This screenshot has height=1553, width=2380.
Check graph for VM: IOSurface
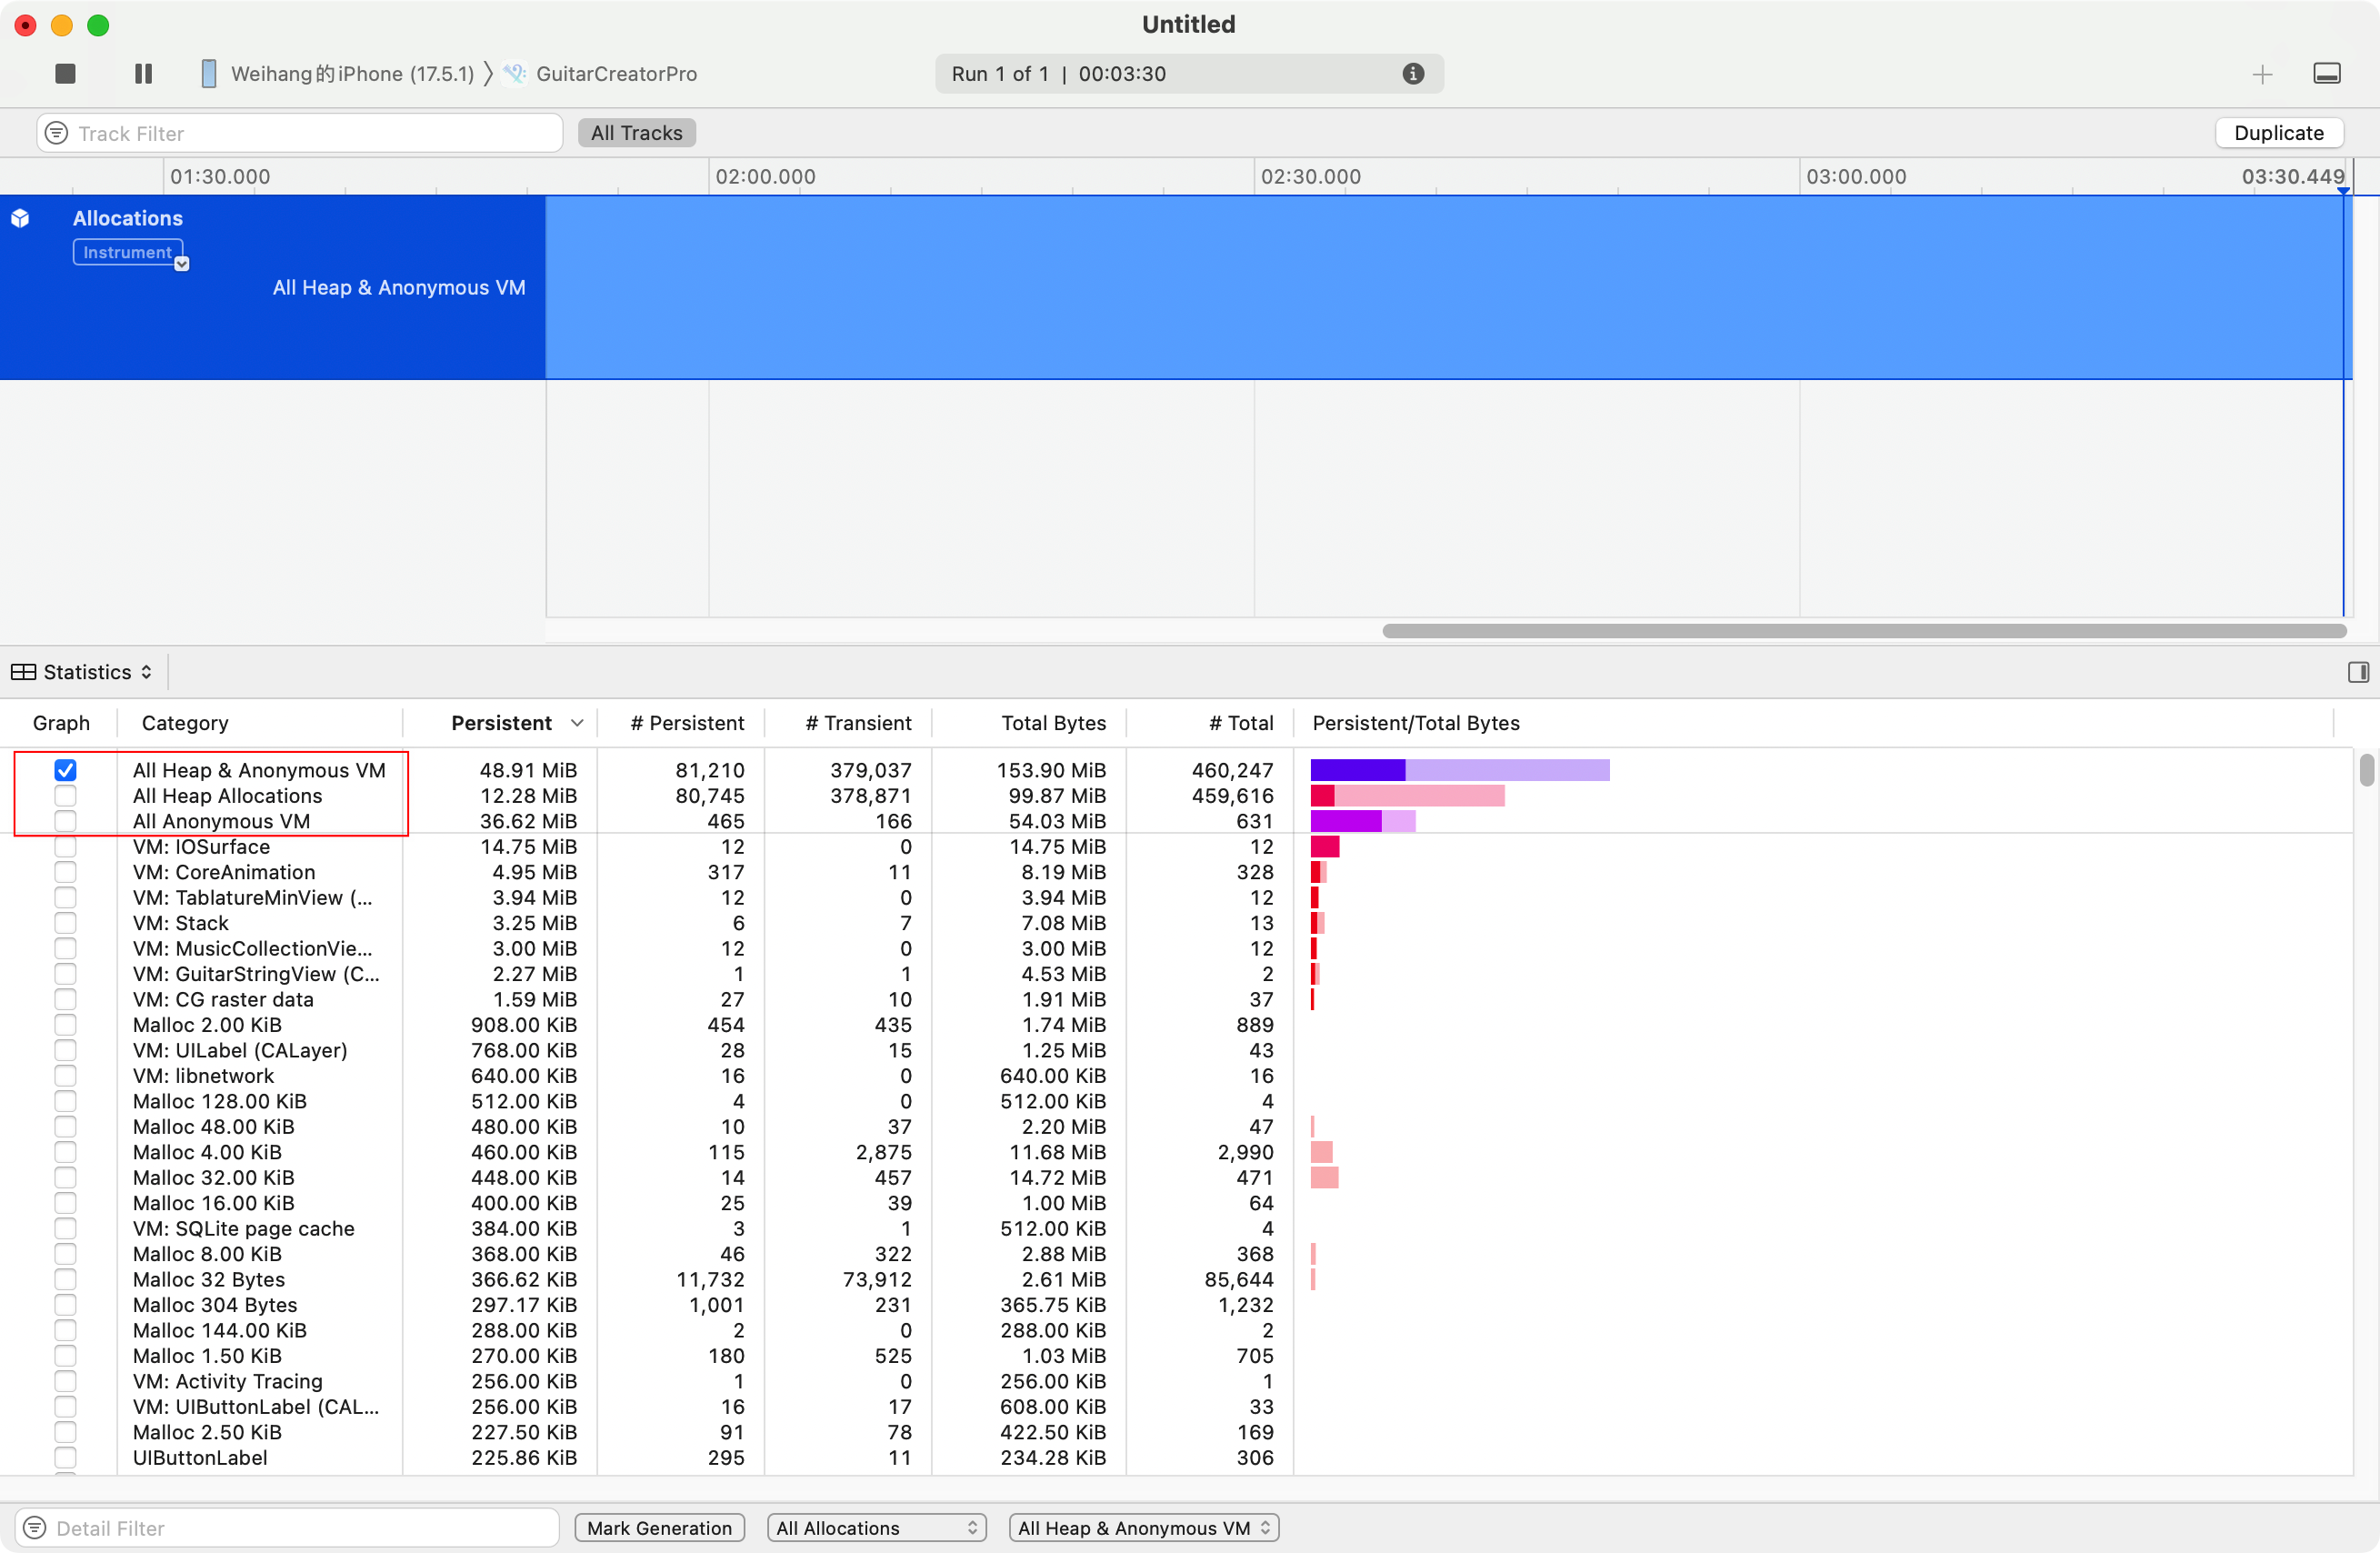click(65, 846)
